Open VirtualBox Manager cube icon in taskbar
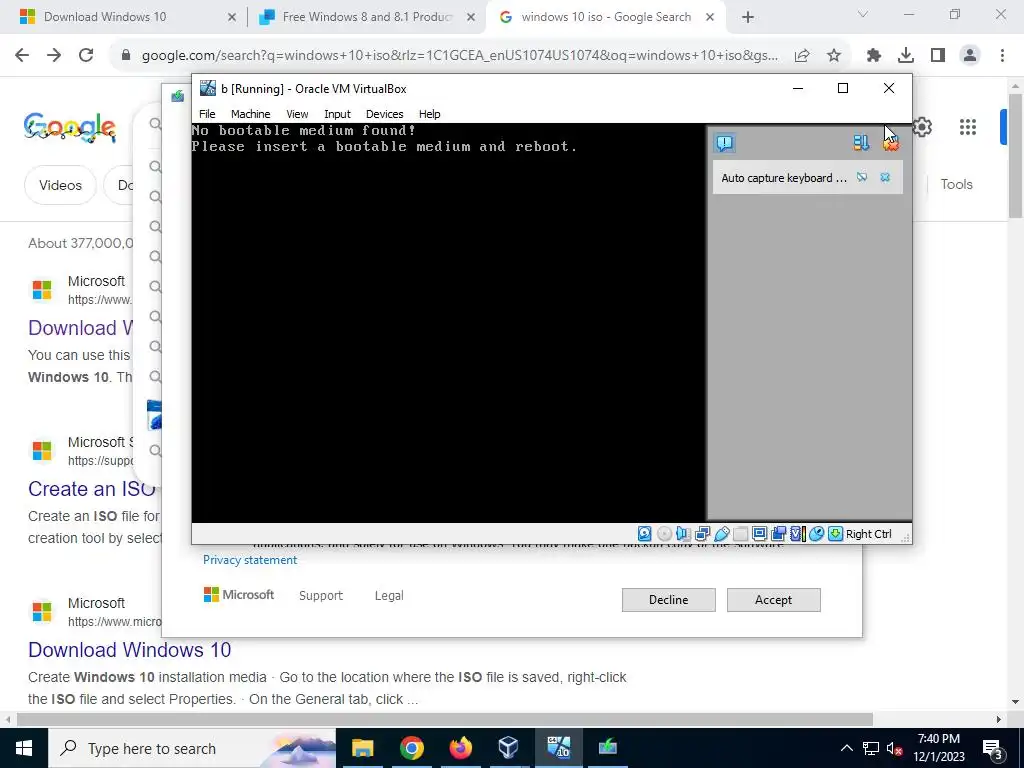Screen dimensions: 1024x768 [508, 748]
